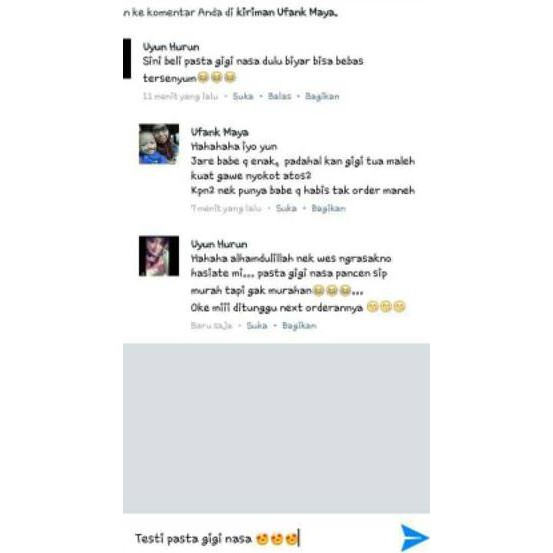Open Uyun Hurun name on the top comment
The height and width of the screenshot is (553, 553).
pyautogui.click(x=171, y=47)
